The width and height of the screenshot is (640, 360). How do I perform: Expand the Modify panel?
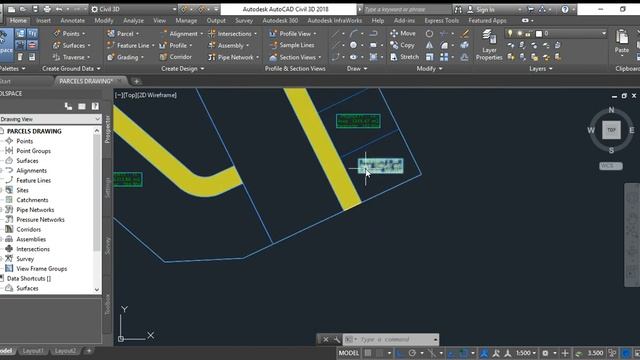[429, 69]
